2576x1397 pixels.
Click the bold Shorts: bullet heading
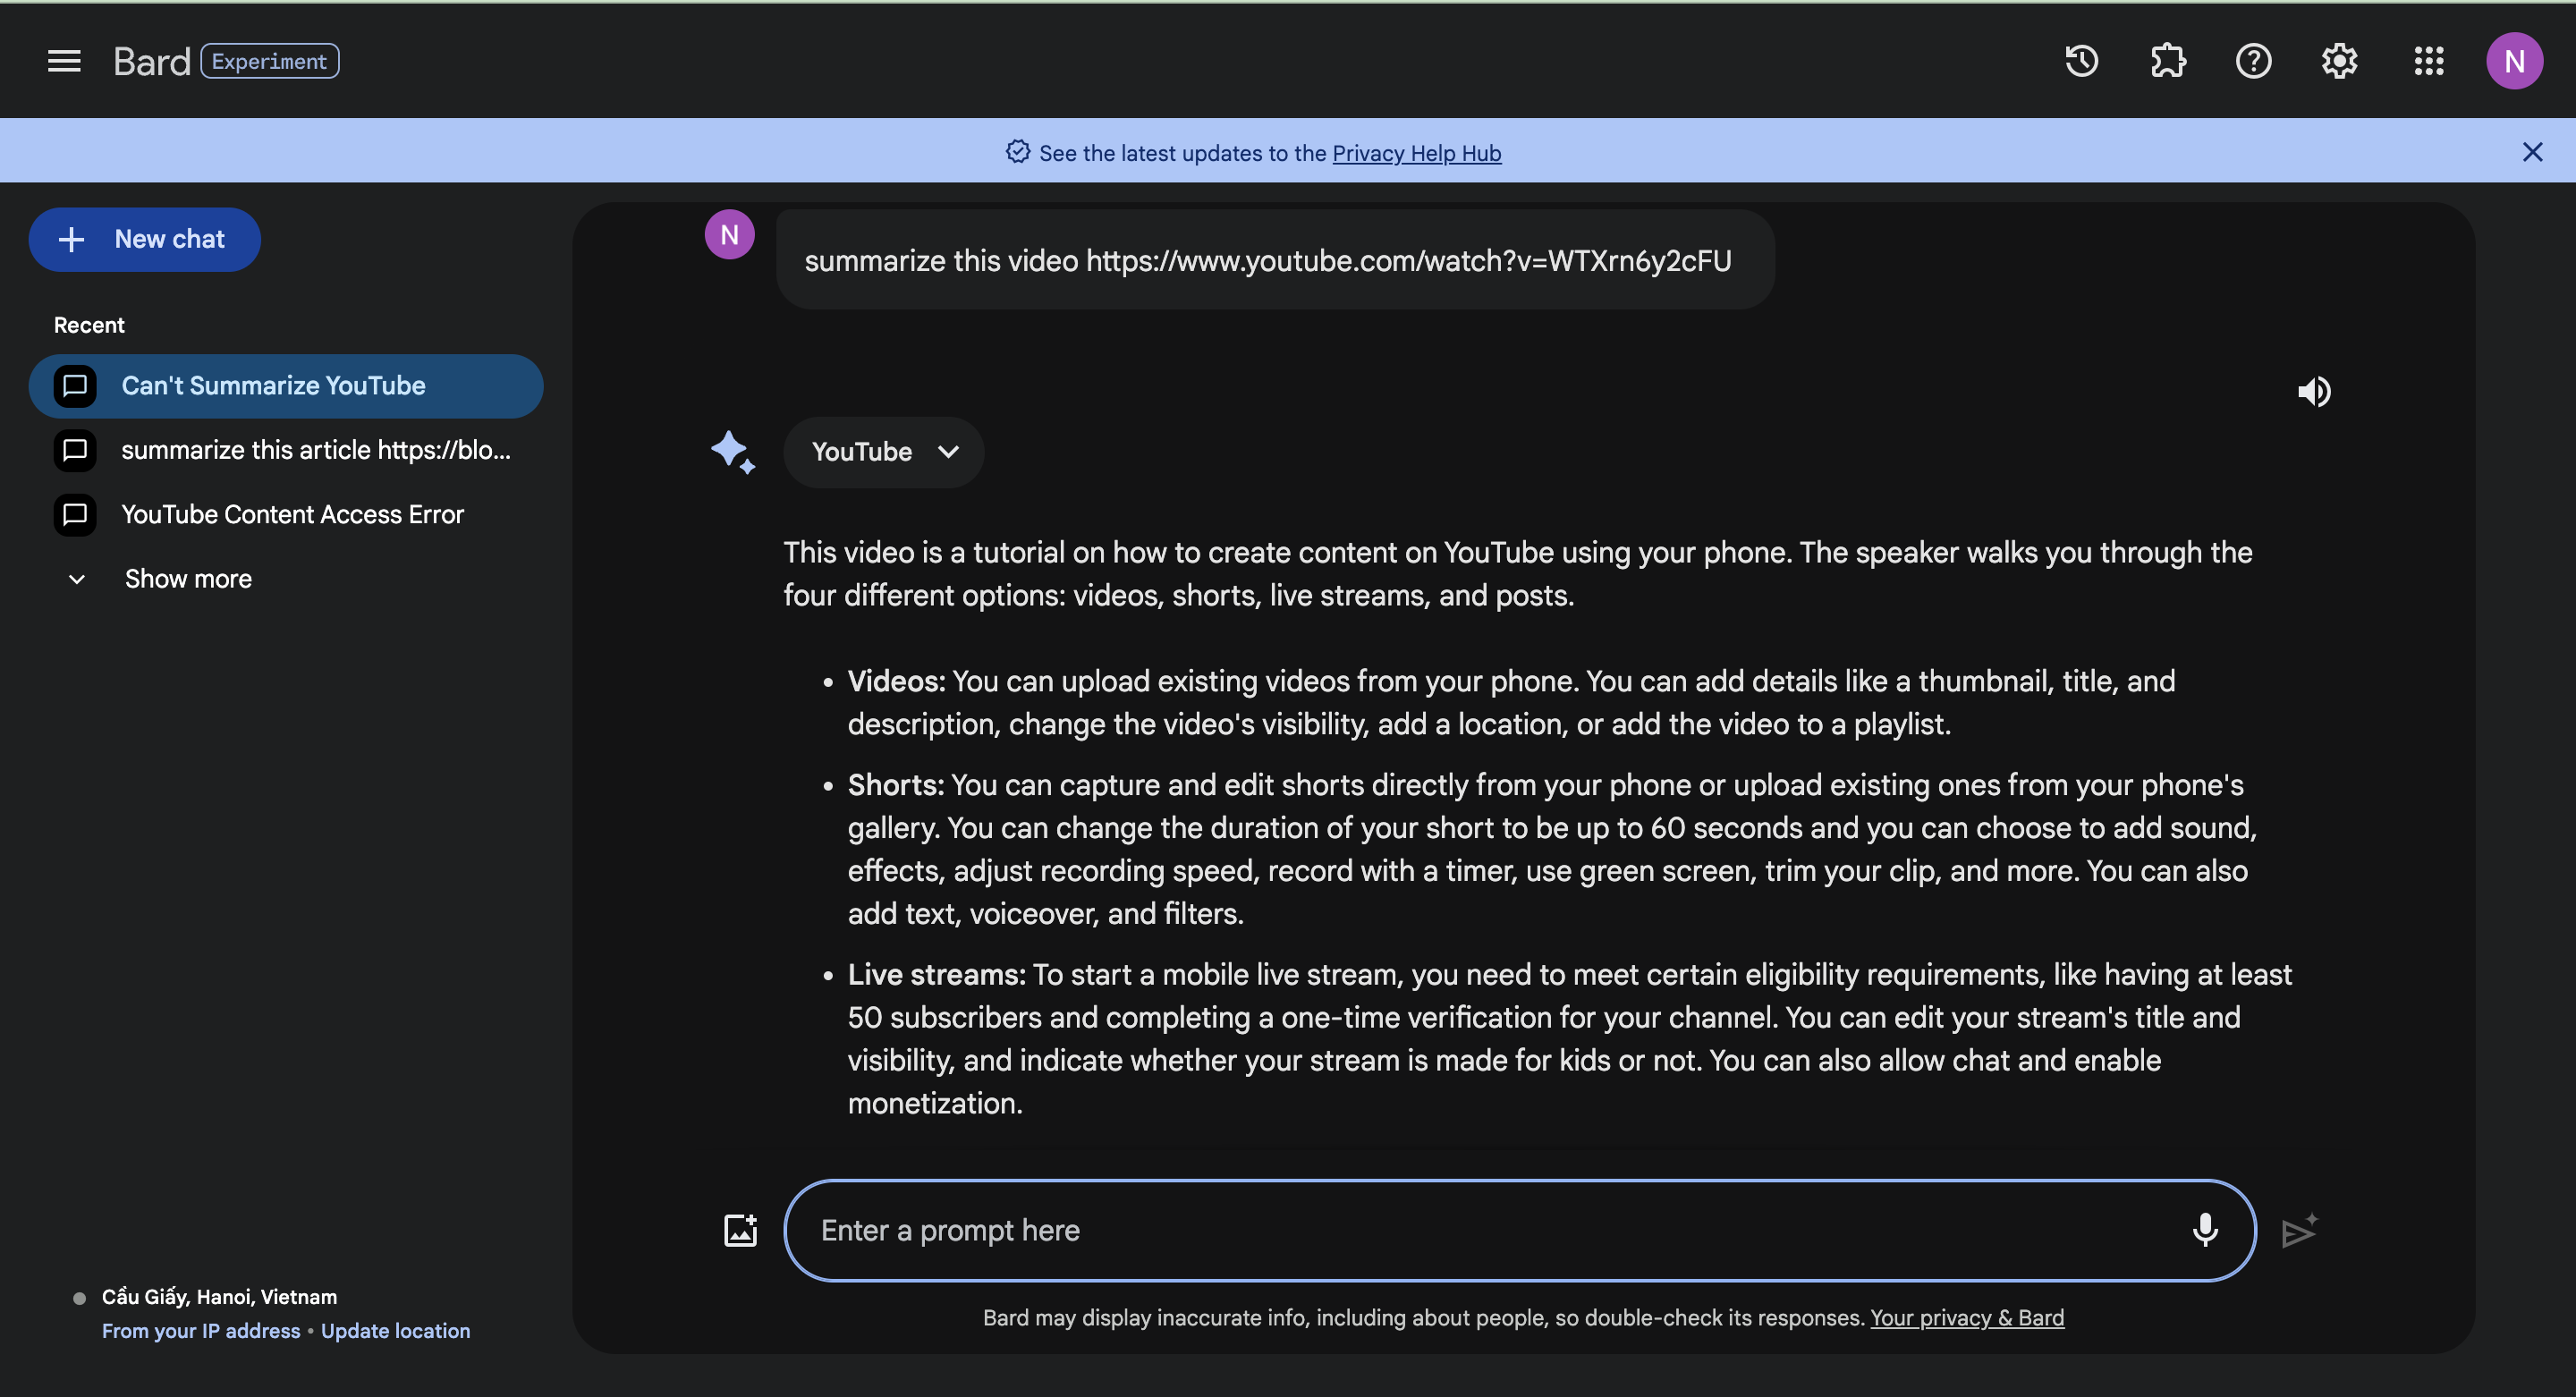pos(896,785)
